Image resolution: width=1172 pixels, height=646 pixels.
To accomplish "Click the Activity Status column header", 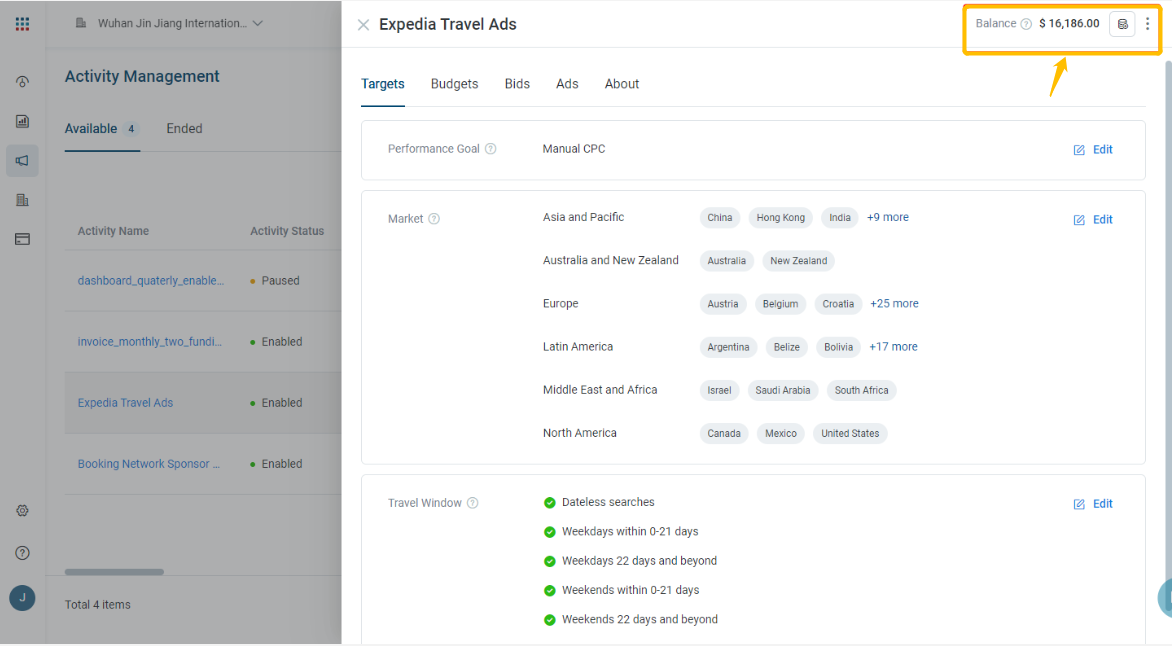I will coord(287,231).
